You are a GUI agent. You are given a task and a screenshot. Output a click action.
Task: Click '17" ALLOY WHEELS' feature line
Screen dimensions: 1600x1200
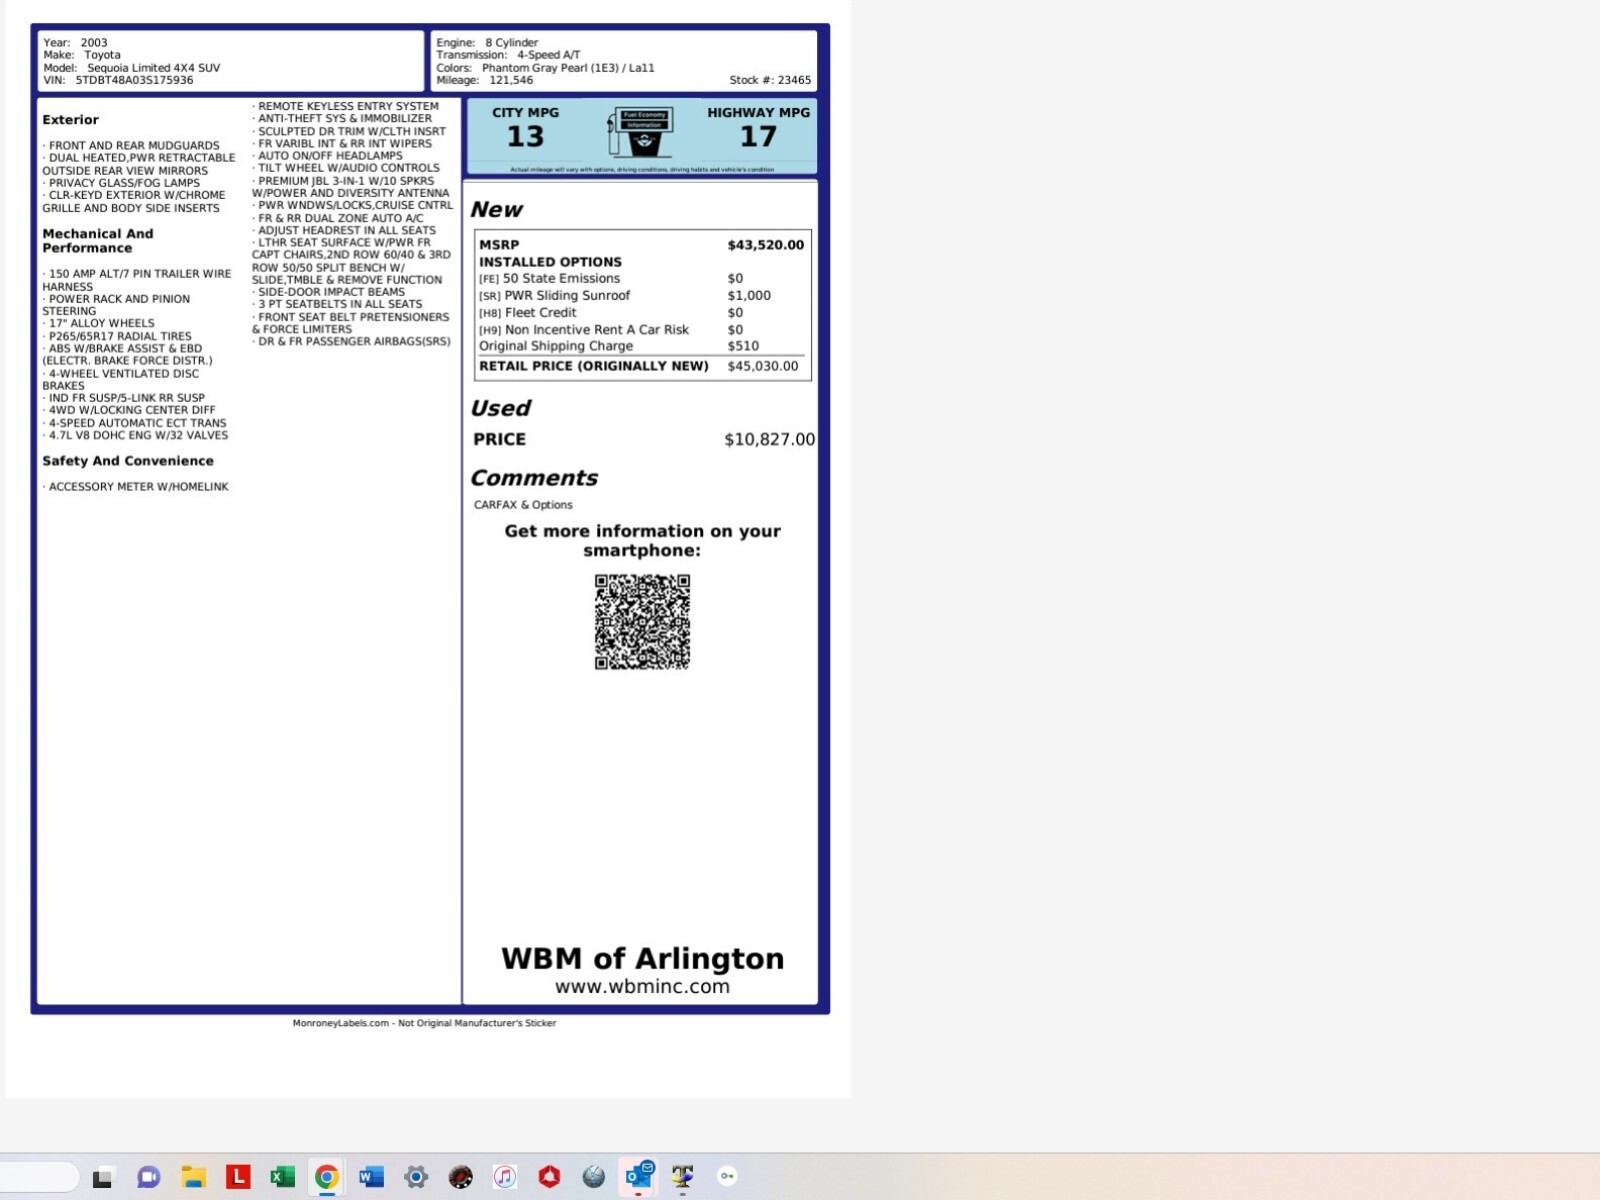[x=101, y=324]
